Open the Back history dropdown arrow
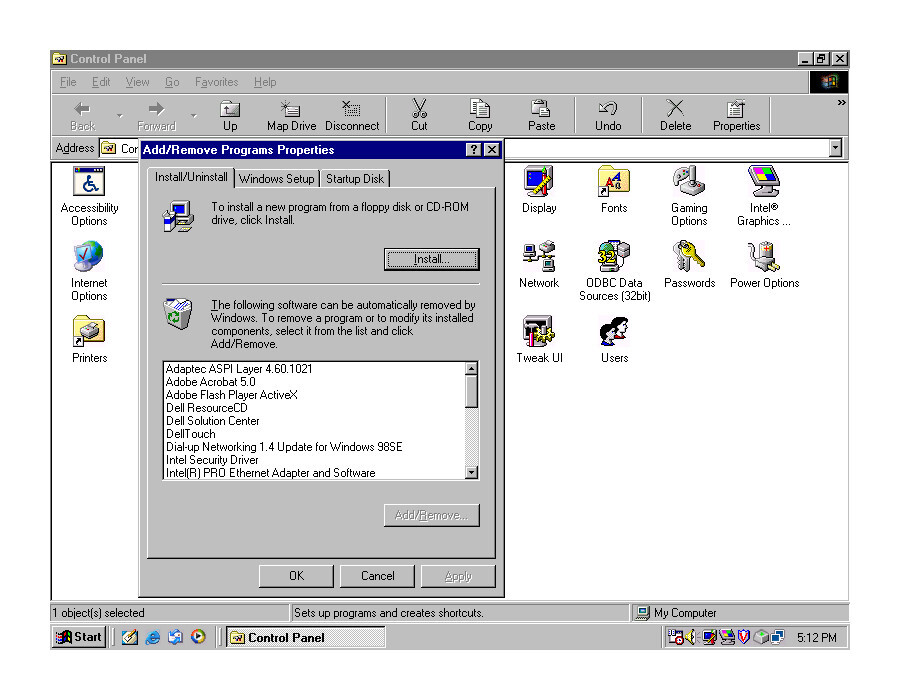 pyautogui.click(x=119, y=116)
